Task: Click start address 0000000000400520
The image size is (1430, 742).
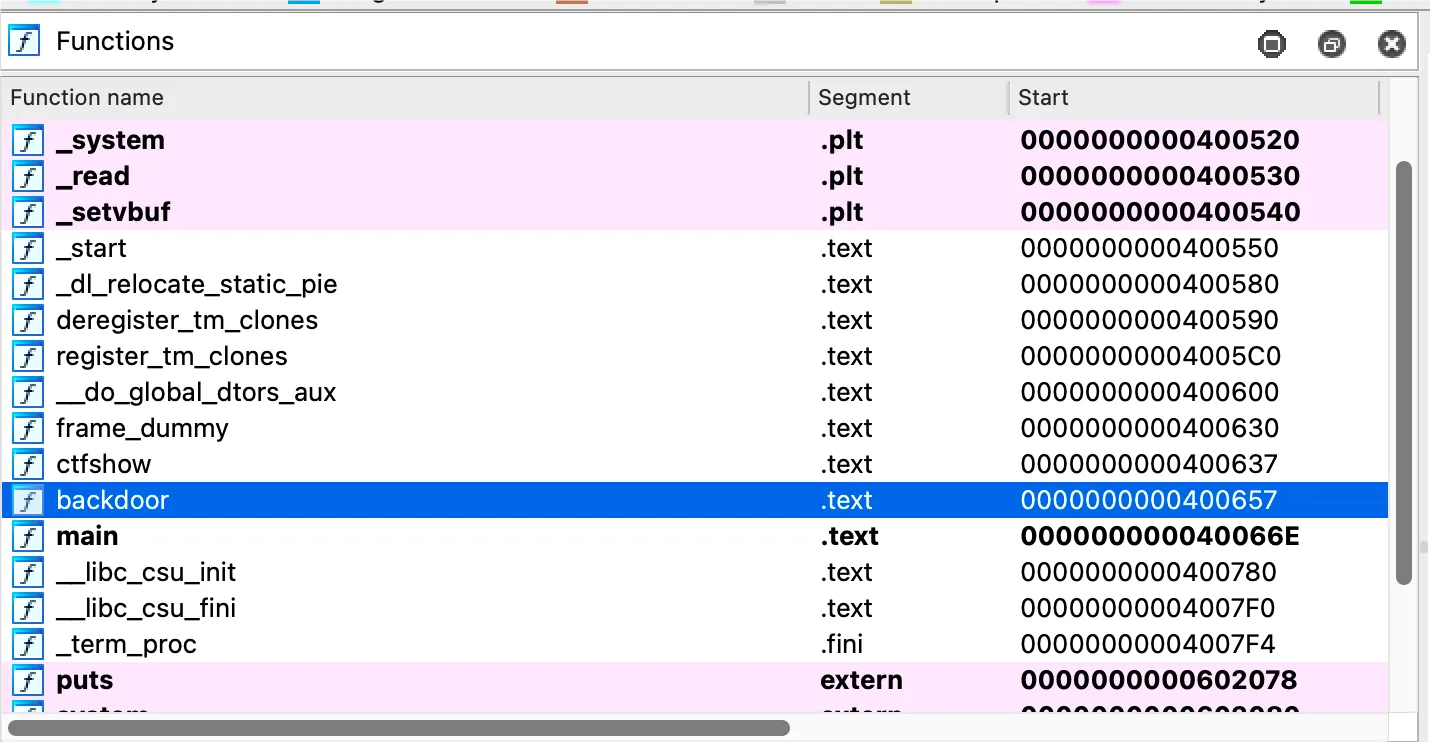Action: 1160,141
